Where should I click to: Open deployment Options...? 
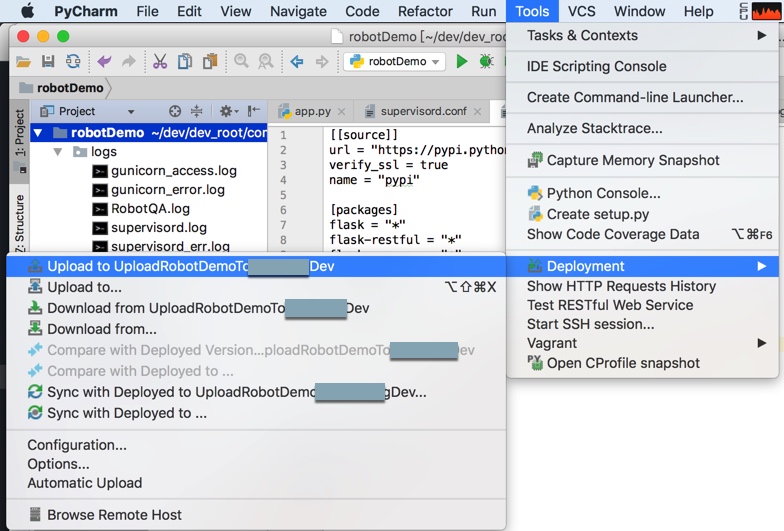(x=256, y=464)
